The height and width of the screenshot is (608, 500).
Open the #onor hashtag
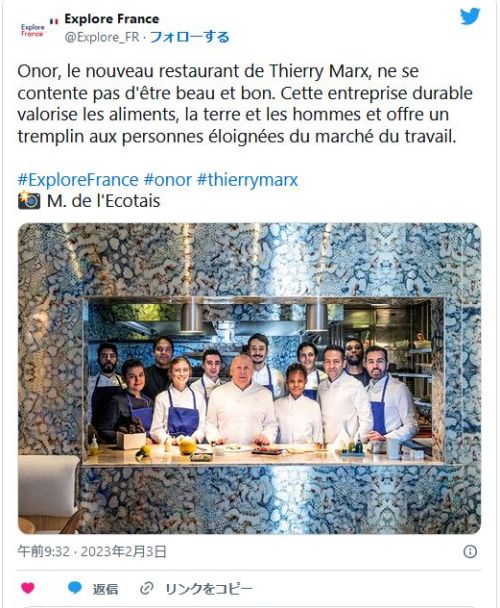[168, 180]
